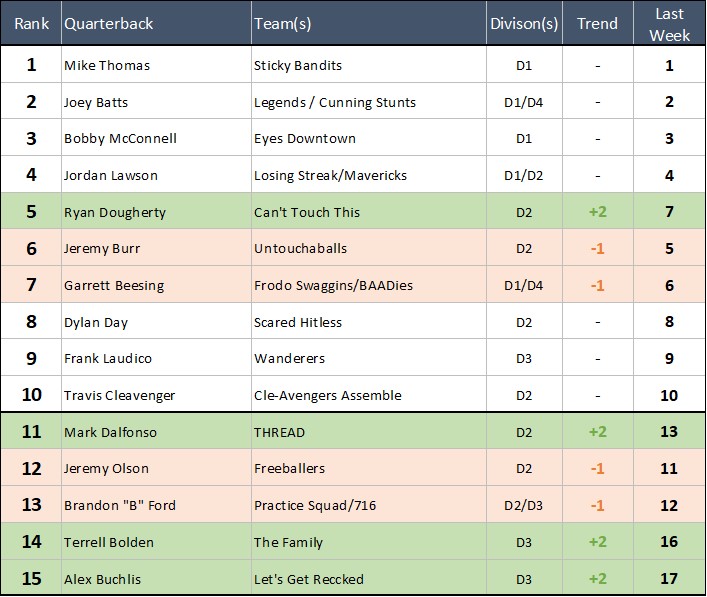
Task: Select the Losing Streak/Mavericks cell
Action: point(330,176)
